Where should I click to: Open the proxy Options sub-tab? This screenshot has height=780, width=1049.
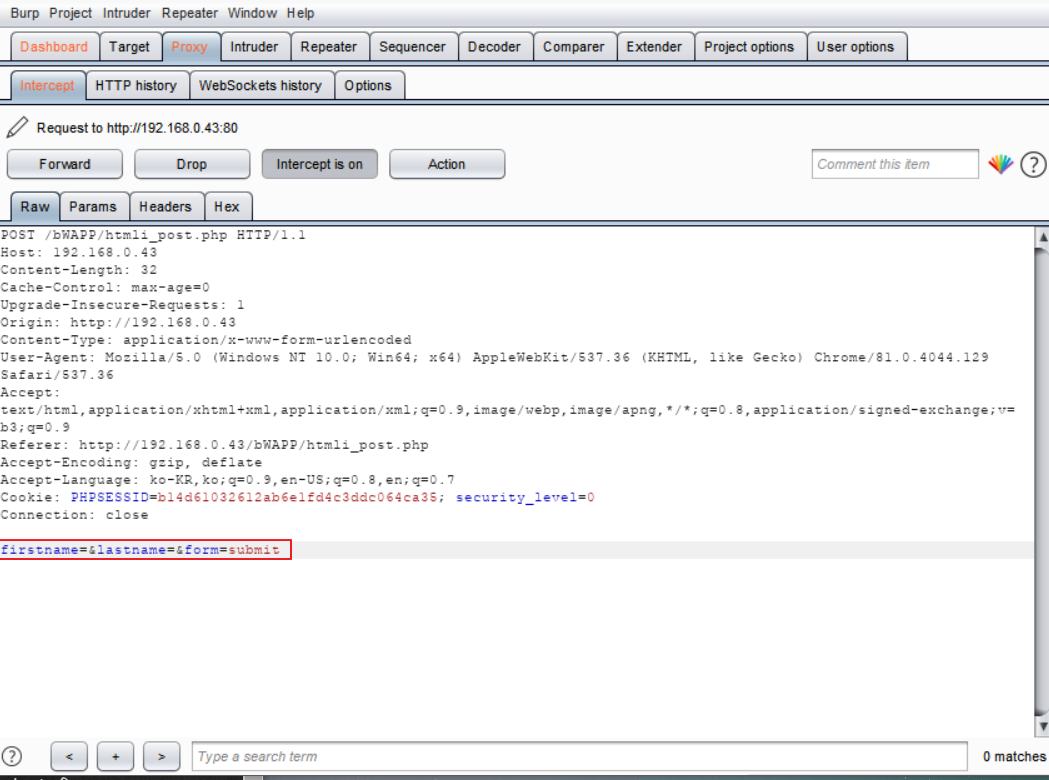pyautogui.click(x=368, y=86)
